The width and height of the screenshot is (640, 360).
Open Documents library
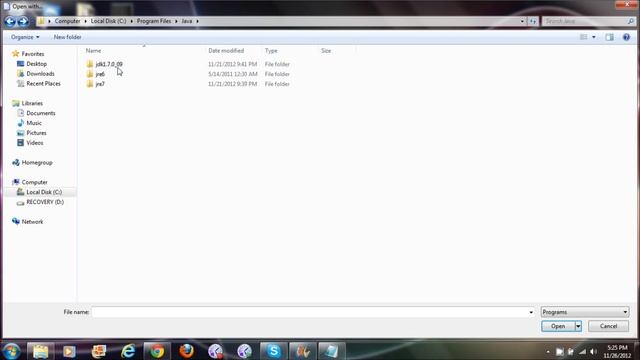click(x=40, y=113)
